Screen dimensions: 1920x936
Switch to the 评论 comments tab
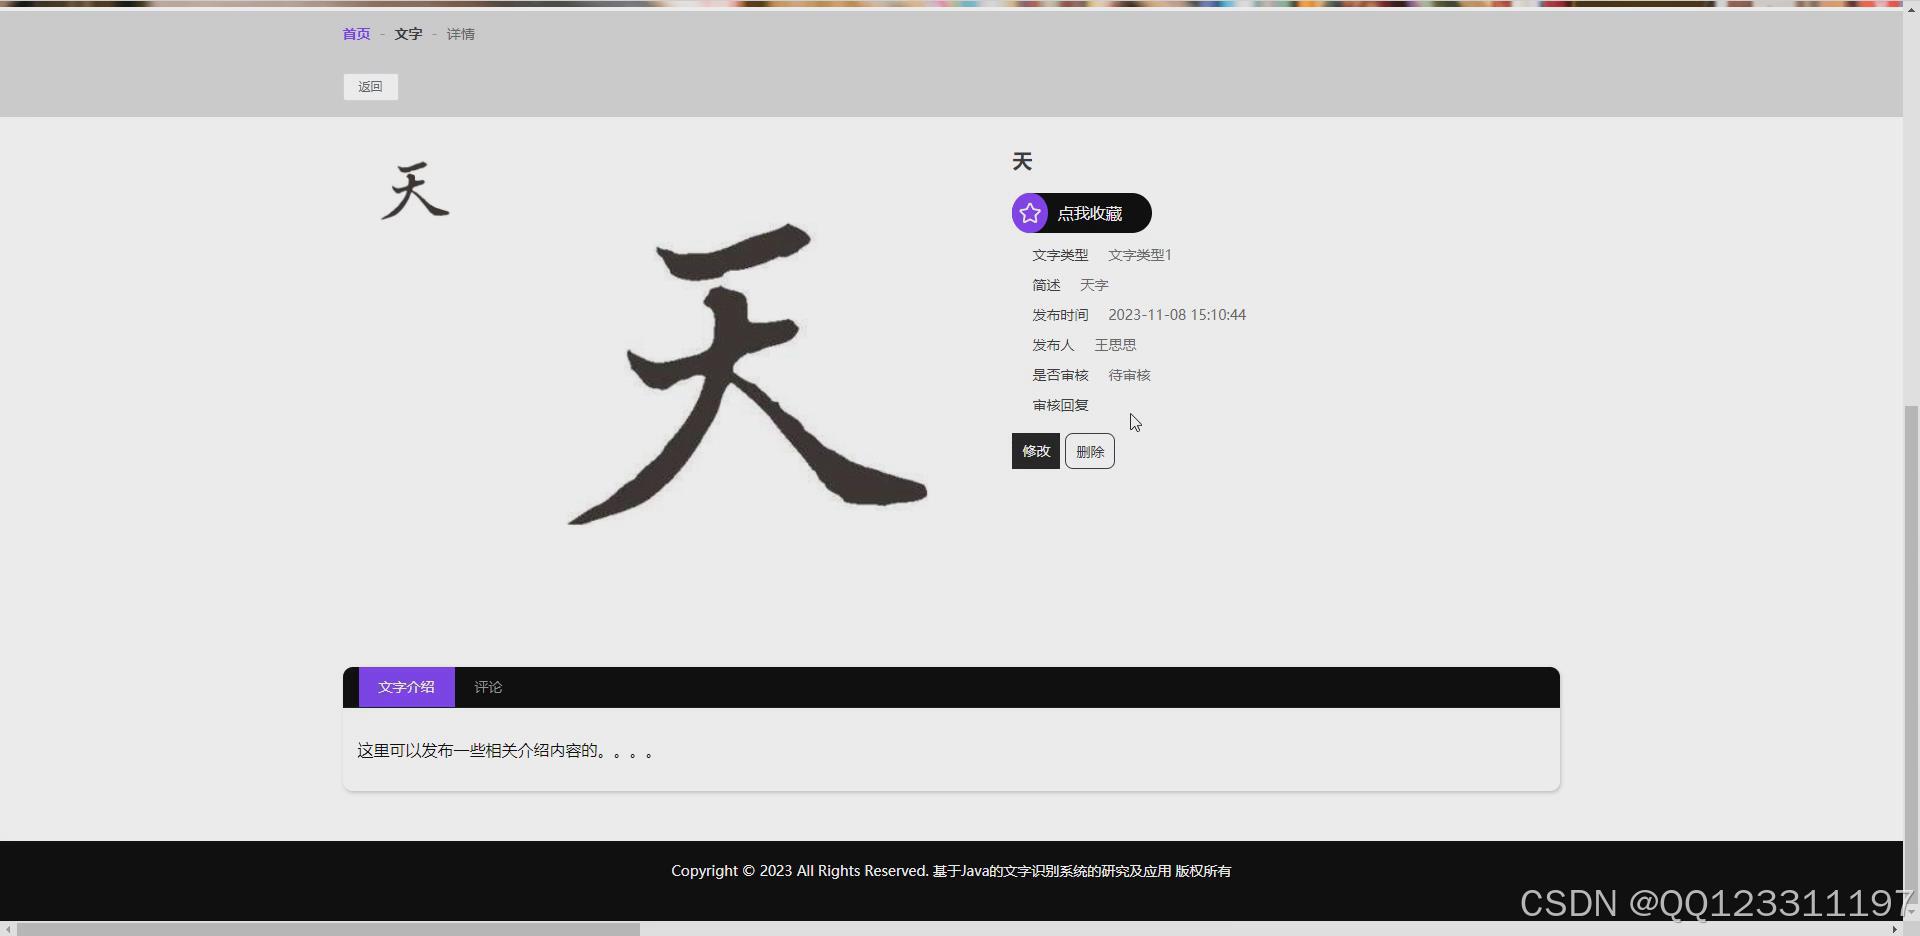(487, 687)
